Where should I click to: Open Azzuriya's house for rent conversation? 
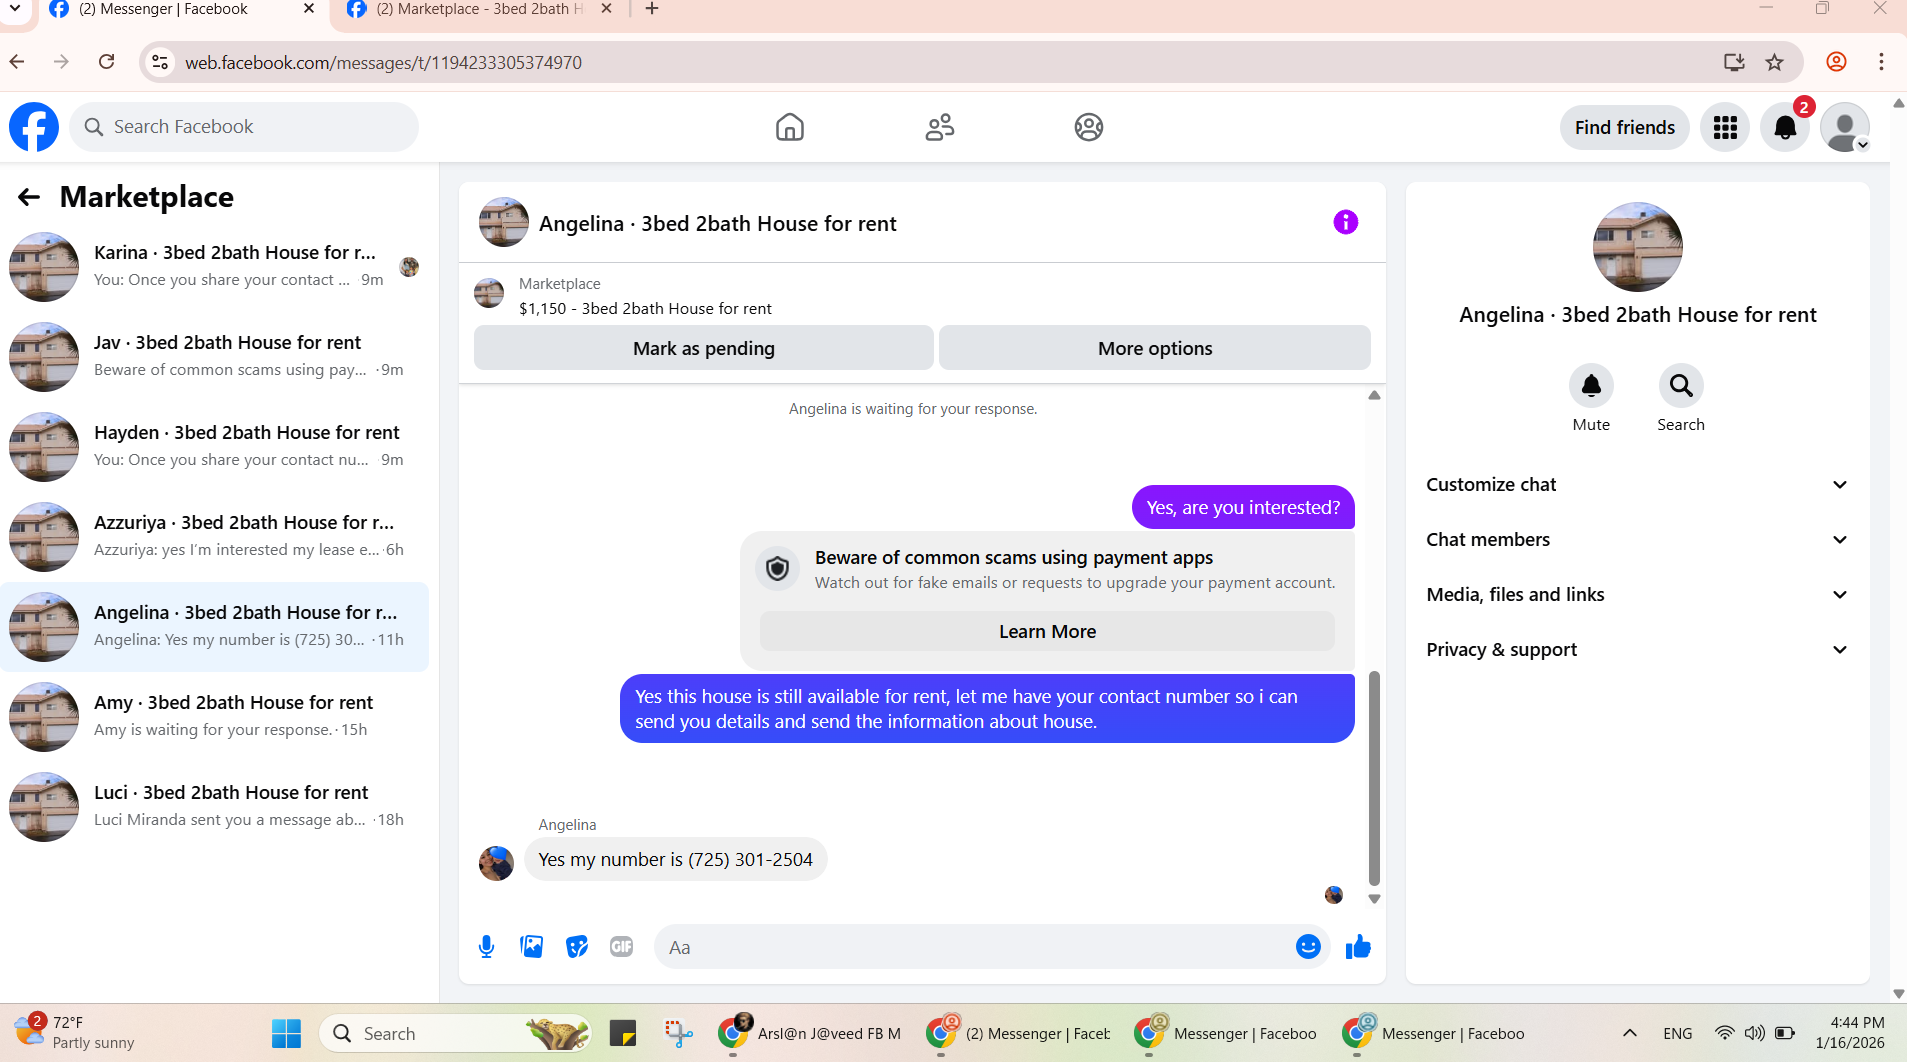click(x=214, y=537)
